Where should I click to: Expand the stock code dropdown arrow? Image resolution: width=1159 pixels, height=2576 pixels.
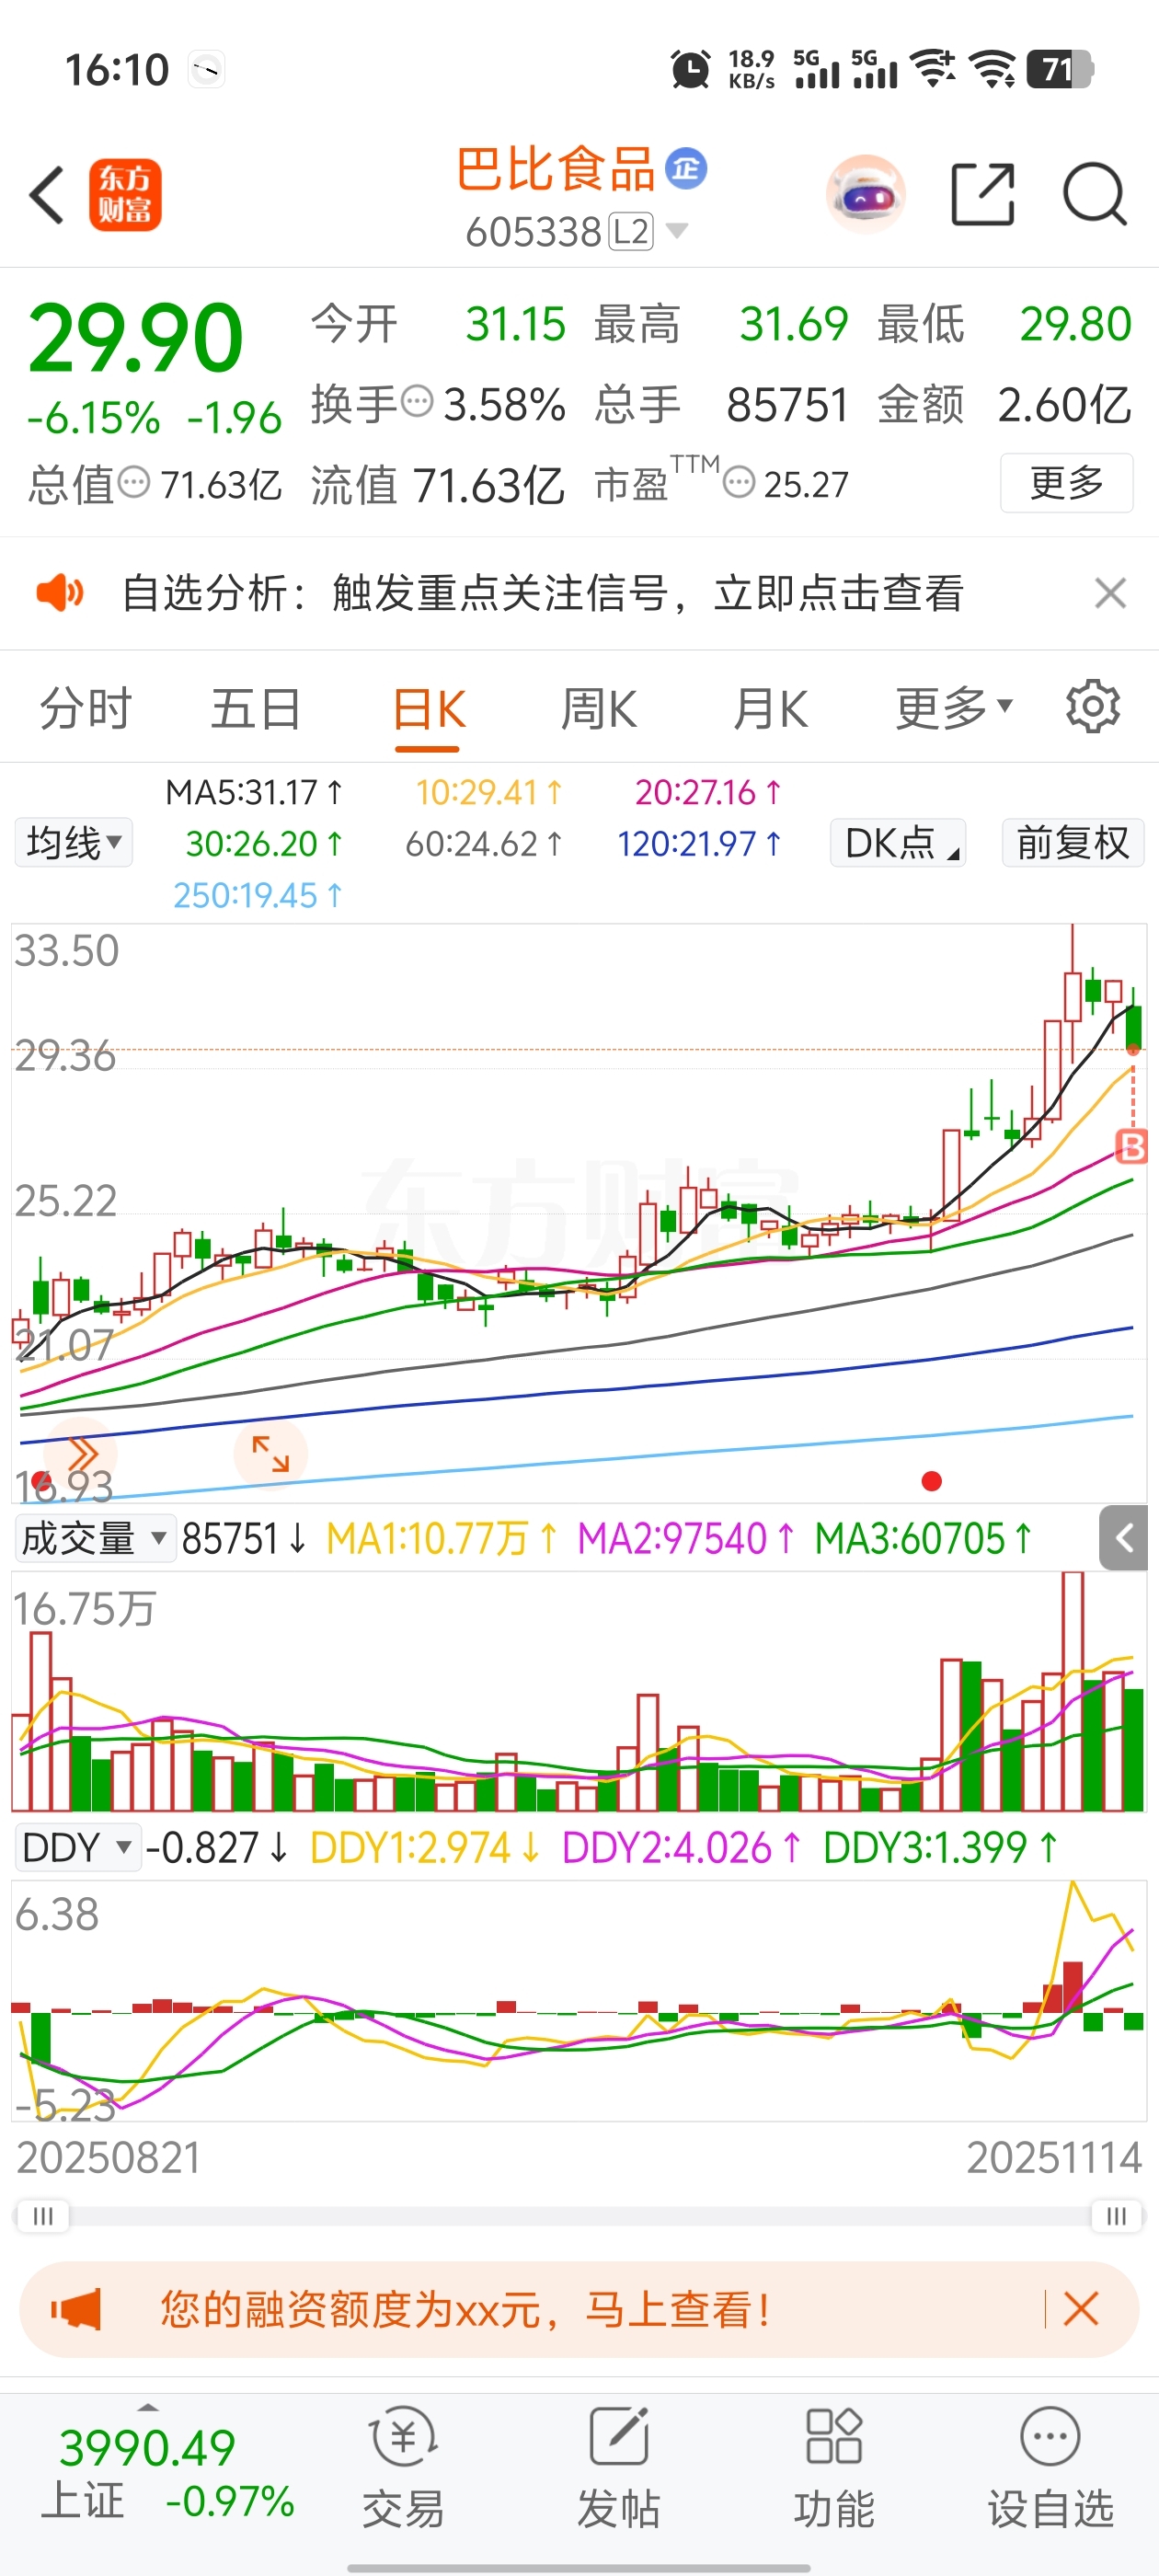click(x=677, y=232)
